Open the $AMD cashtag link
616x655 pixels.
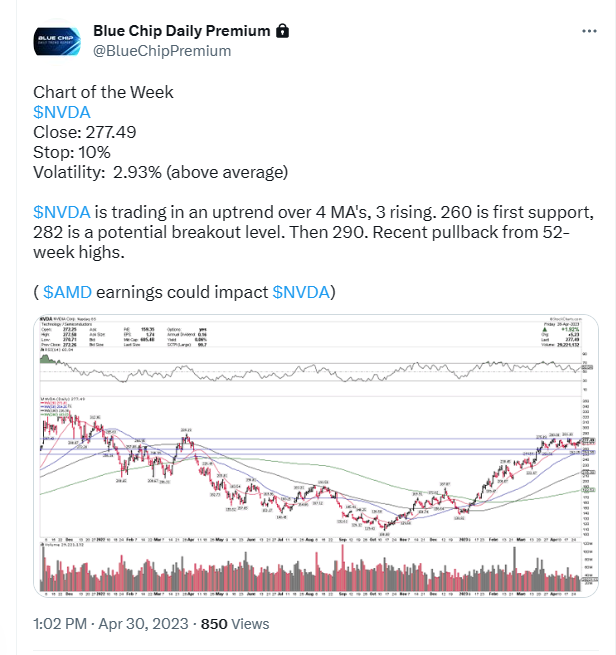(67, 292)
